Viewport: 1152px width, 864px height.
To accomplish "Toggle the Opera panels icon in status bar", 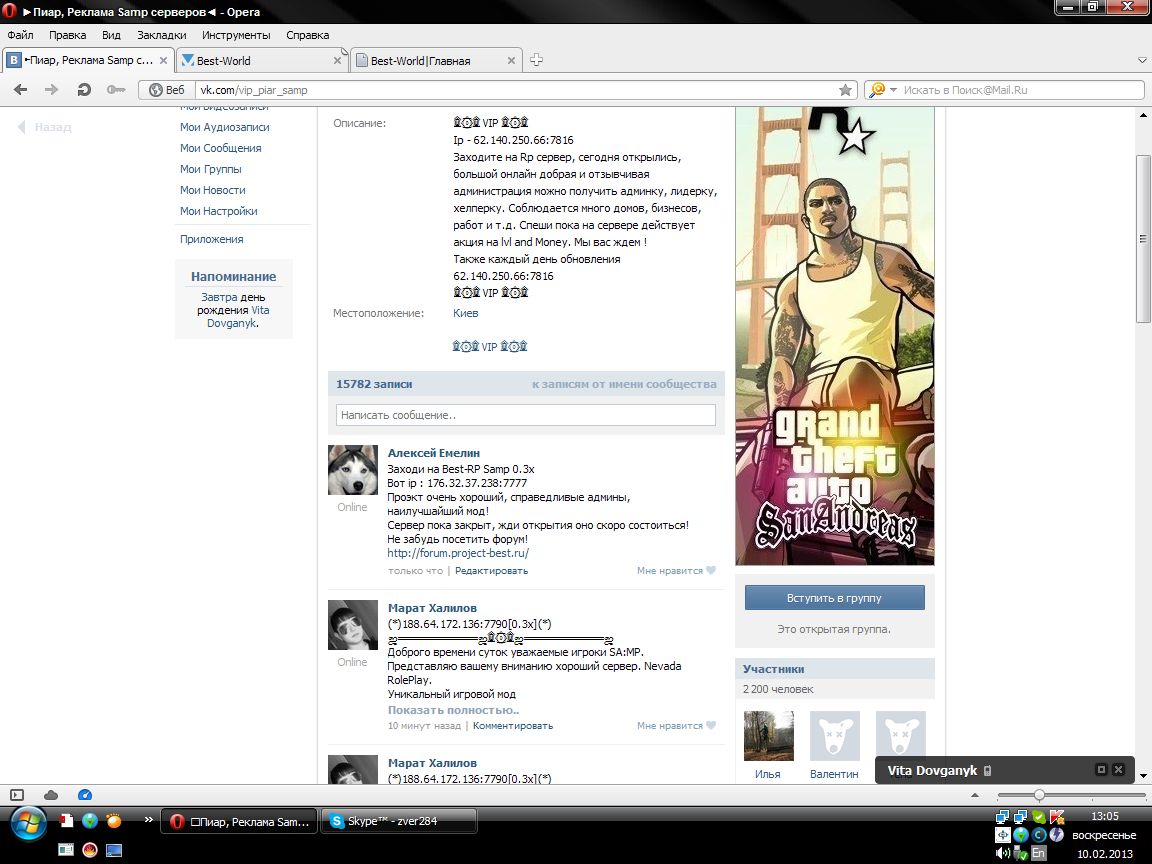I will pos(17,795).
